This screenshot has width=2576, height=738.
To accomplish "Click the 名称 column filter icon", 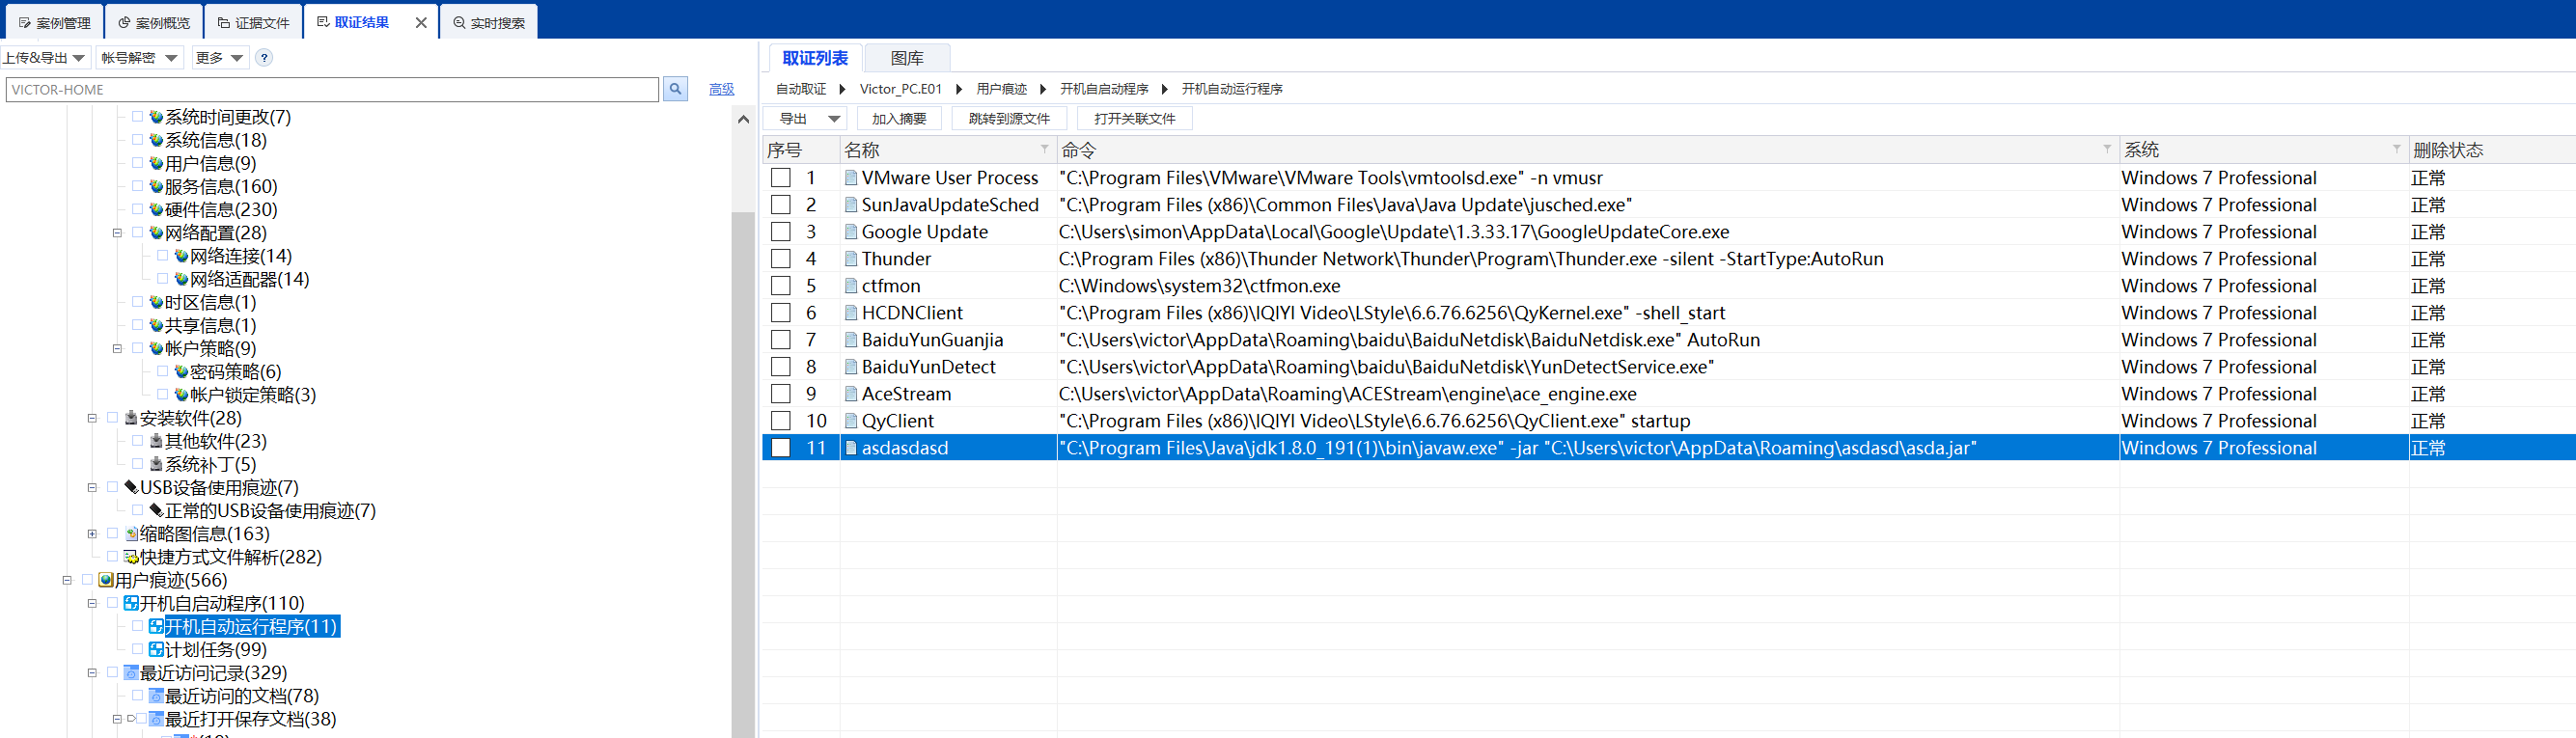I will click(1045, 149).
